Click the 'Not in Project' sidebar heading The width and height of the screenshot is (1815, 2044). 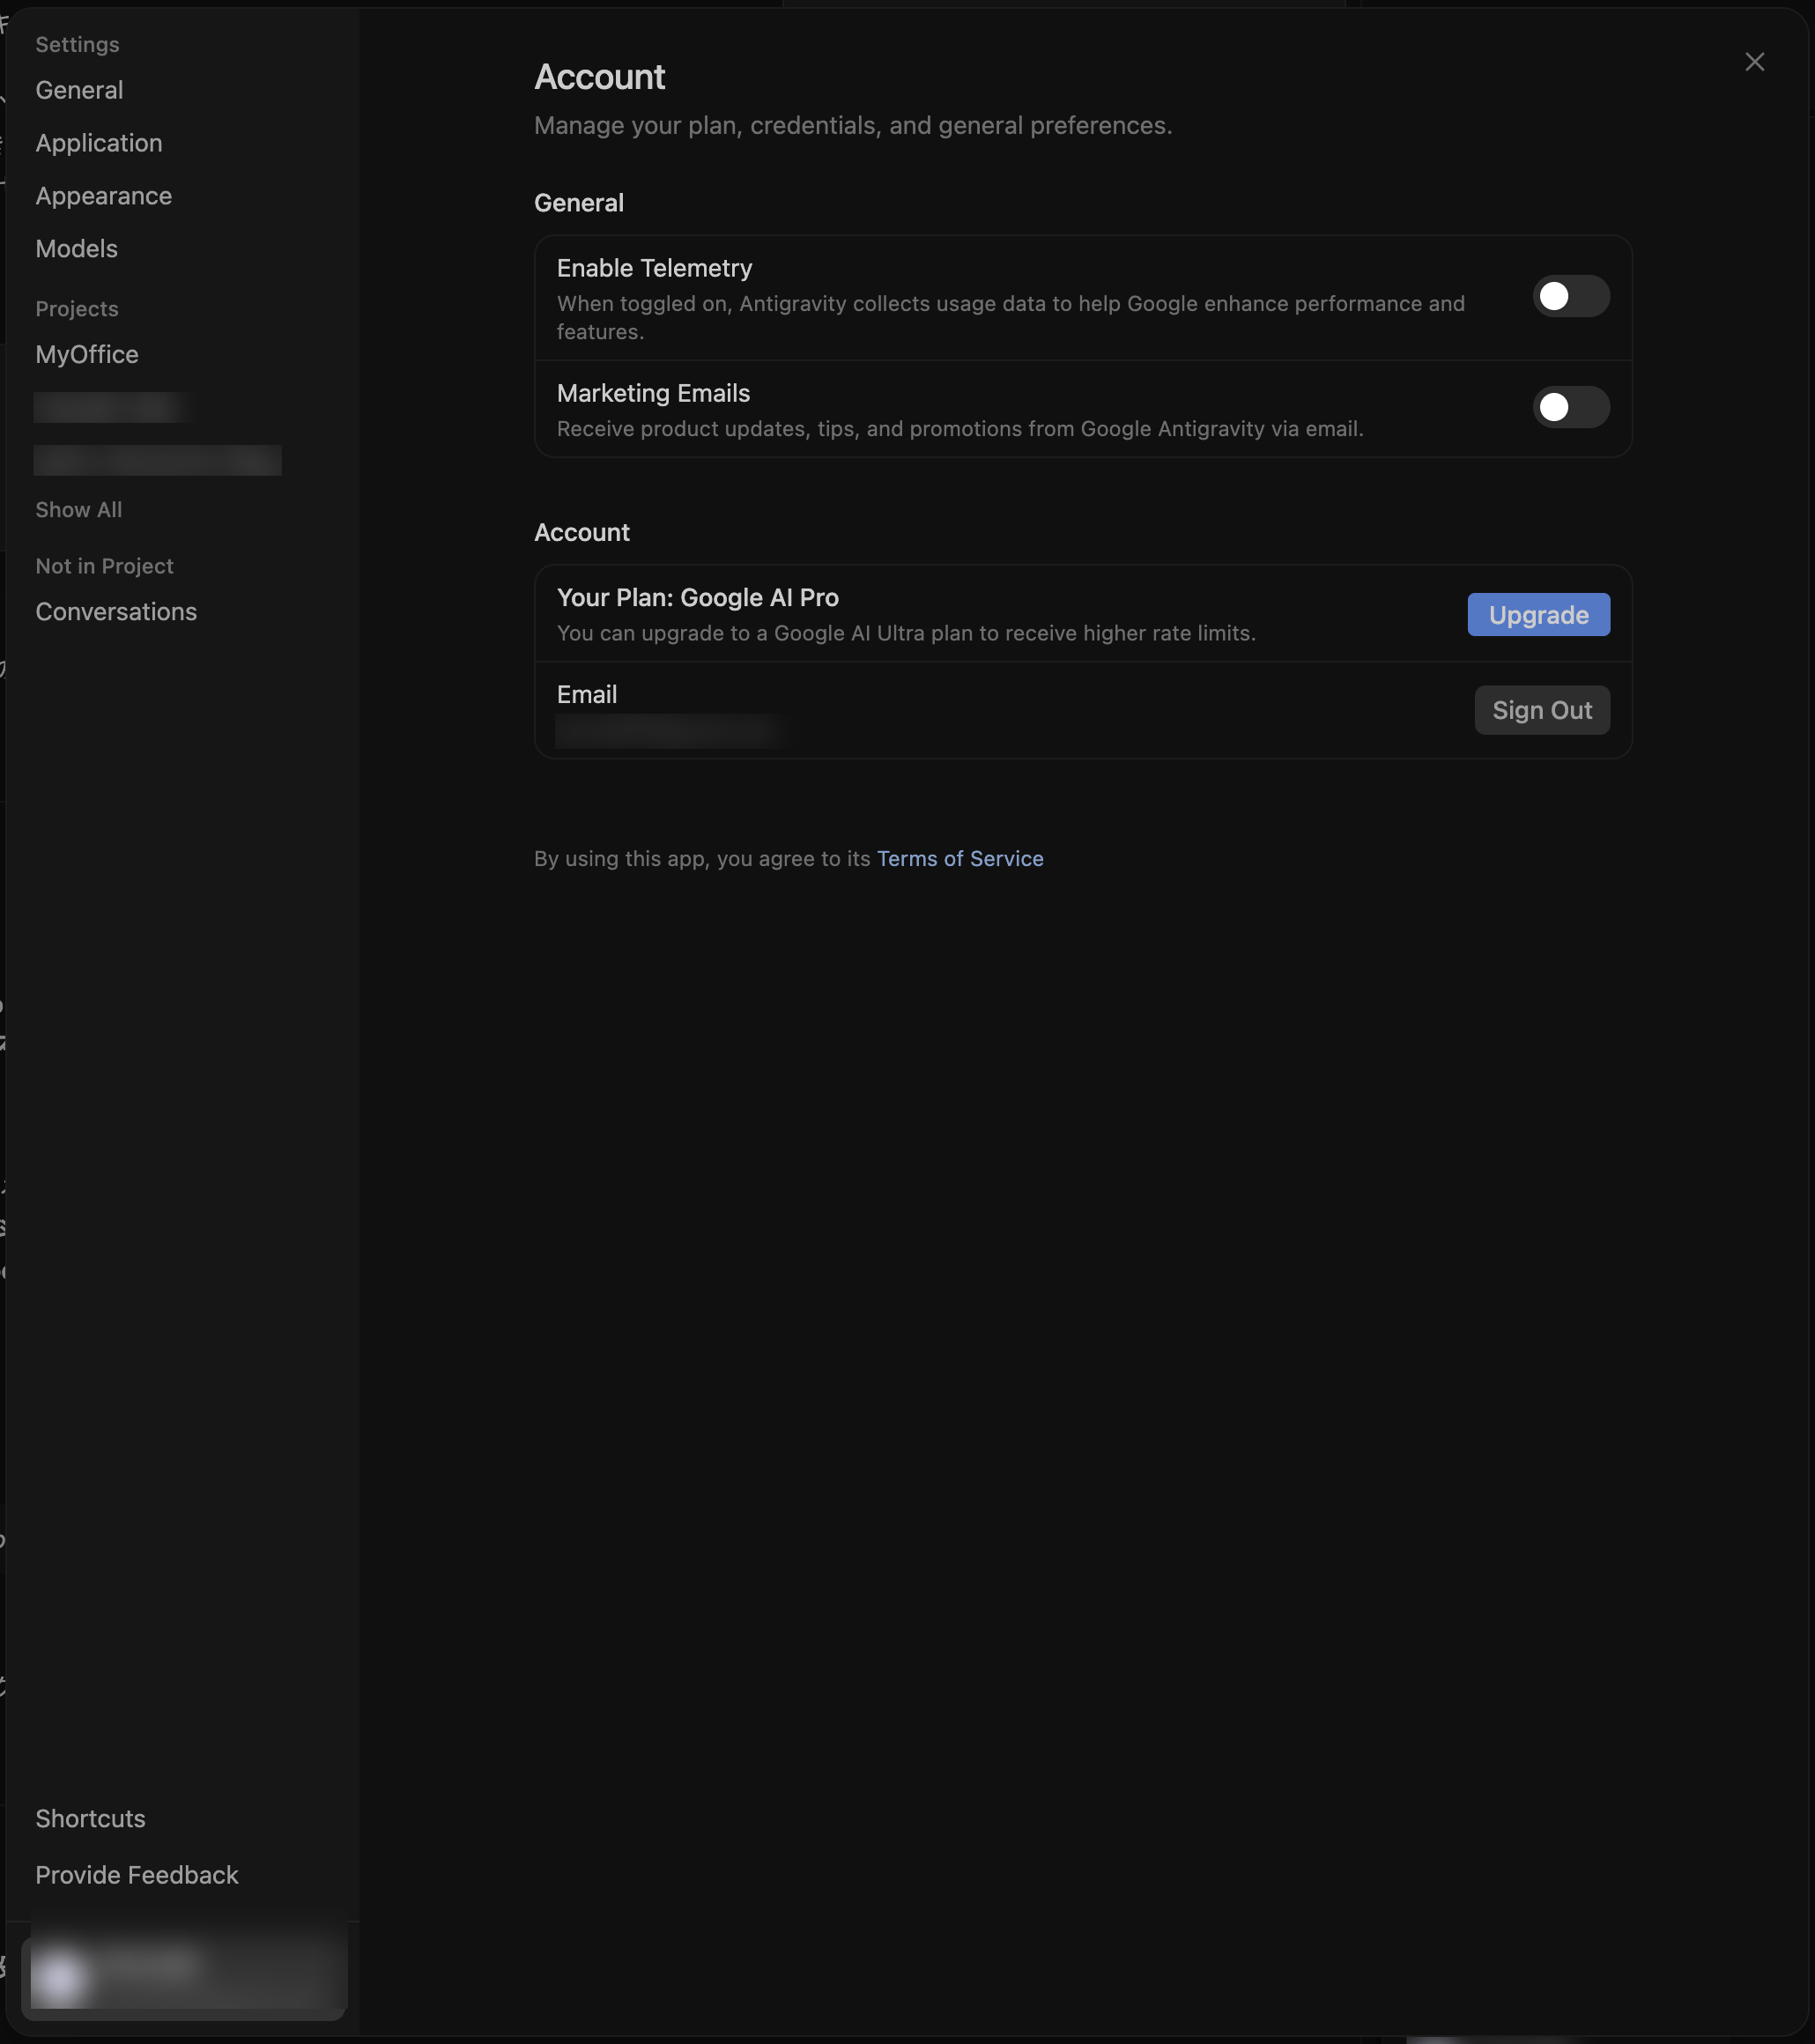point(105,566)
